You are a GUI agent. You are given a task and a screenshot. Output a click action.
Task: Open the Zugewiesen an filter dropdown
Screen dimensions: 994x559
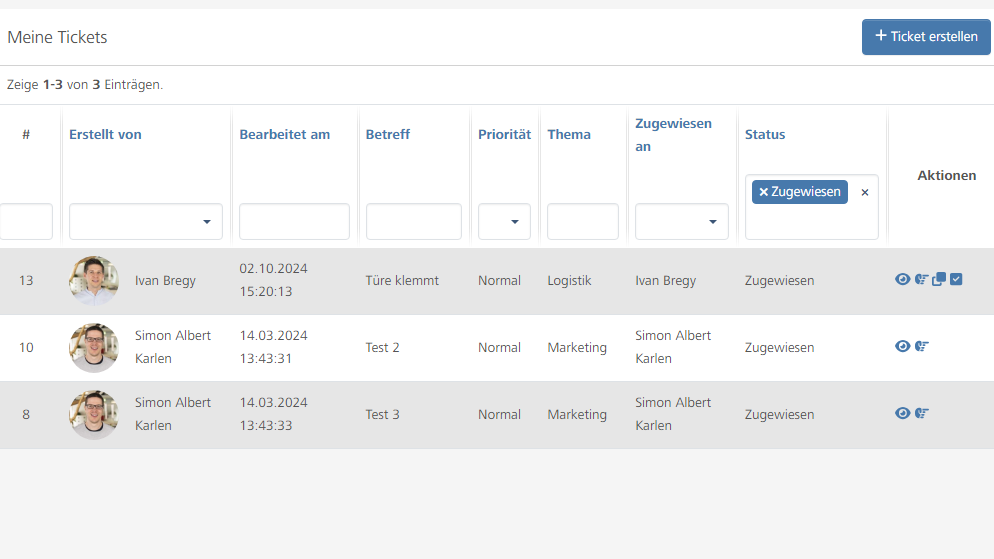(681, 222)
